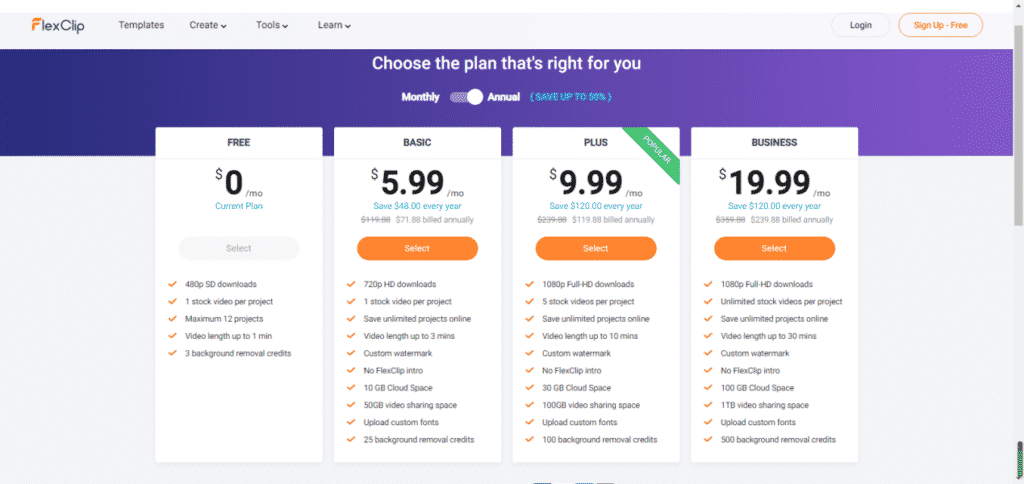
Task: Open the Templates menu item
Action: pyautogui.click(x=141, y=25)
